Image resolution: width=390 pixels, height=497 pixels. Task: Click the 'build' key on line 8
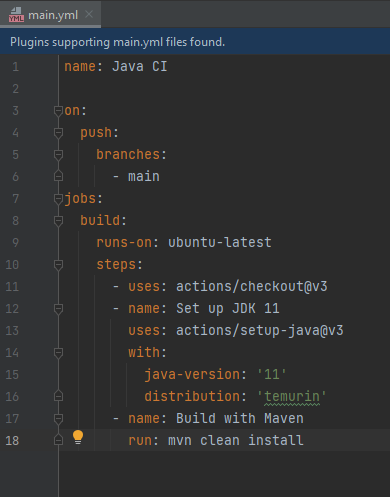pos(100,220)
